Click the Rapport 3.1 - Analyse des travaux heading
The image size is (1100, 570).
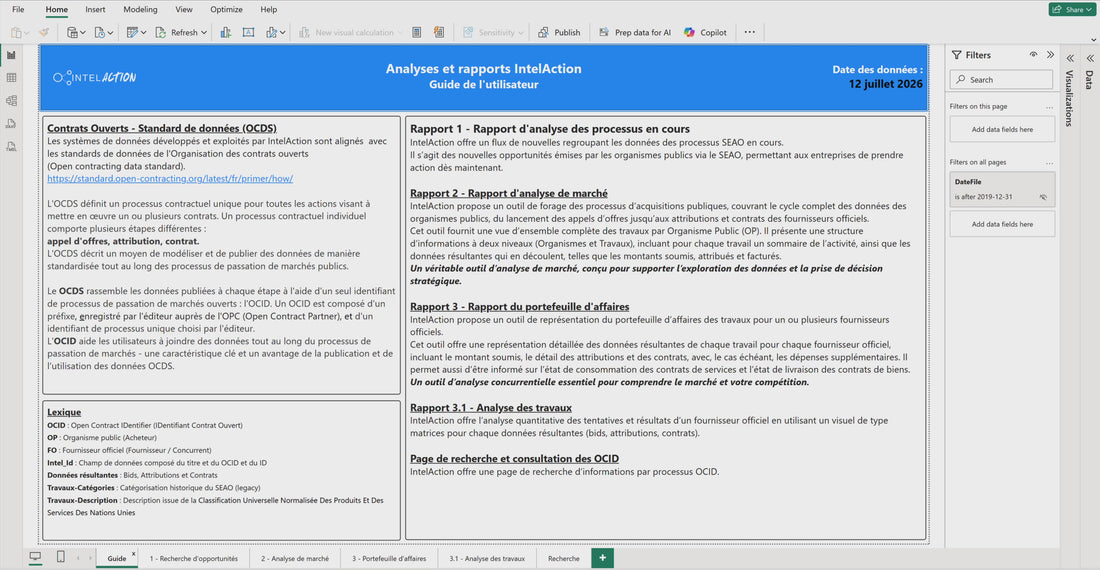click(490, 407)
